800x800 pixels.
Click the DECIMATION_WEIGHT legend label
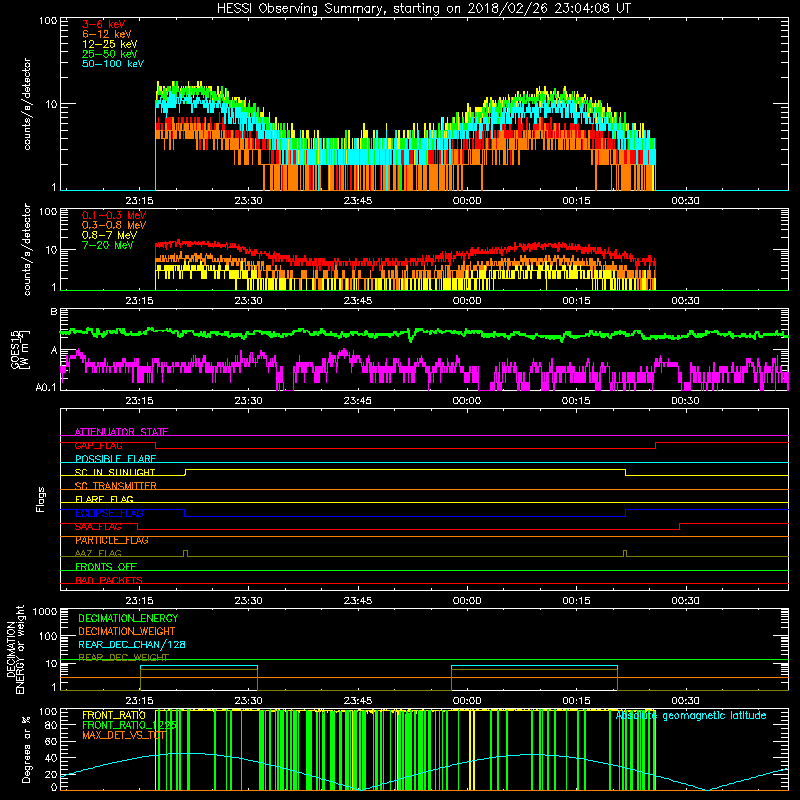127,631
